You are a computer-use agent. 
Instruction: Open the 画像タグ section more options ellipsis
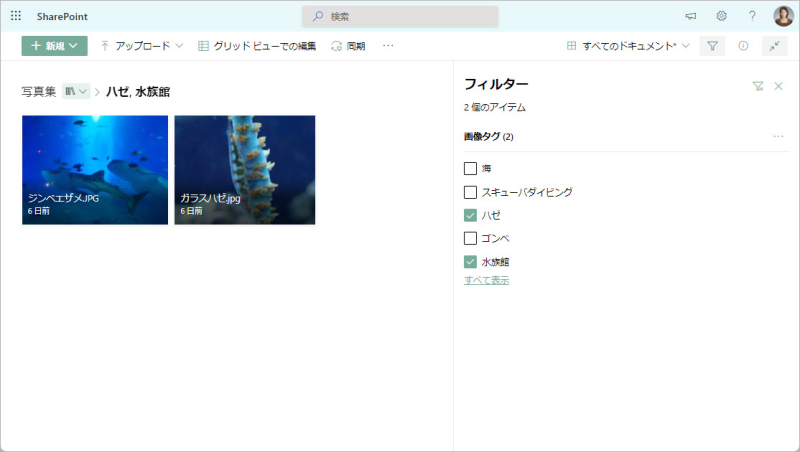pyautogui.click(x=778, y=137)
